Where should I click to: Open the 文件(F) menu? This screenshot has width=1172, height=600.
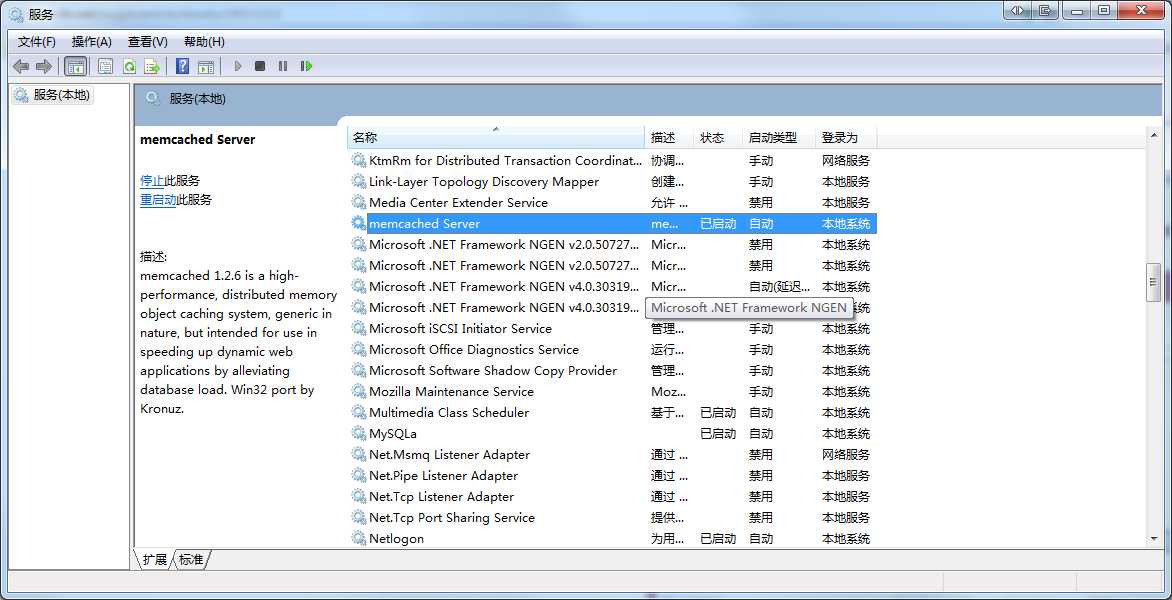(x=37, y=42)
